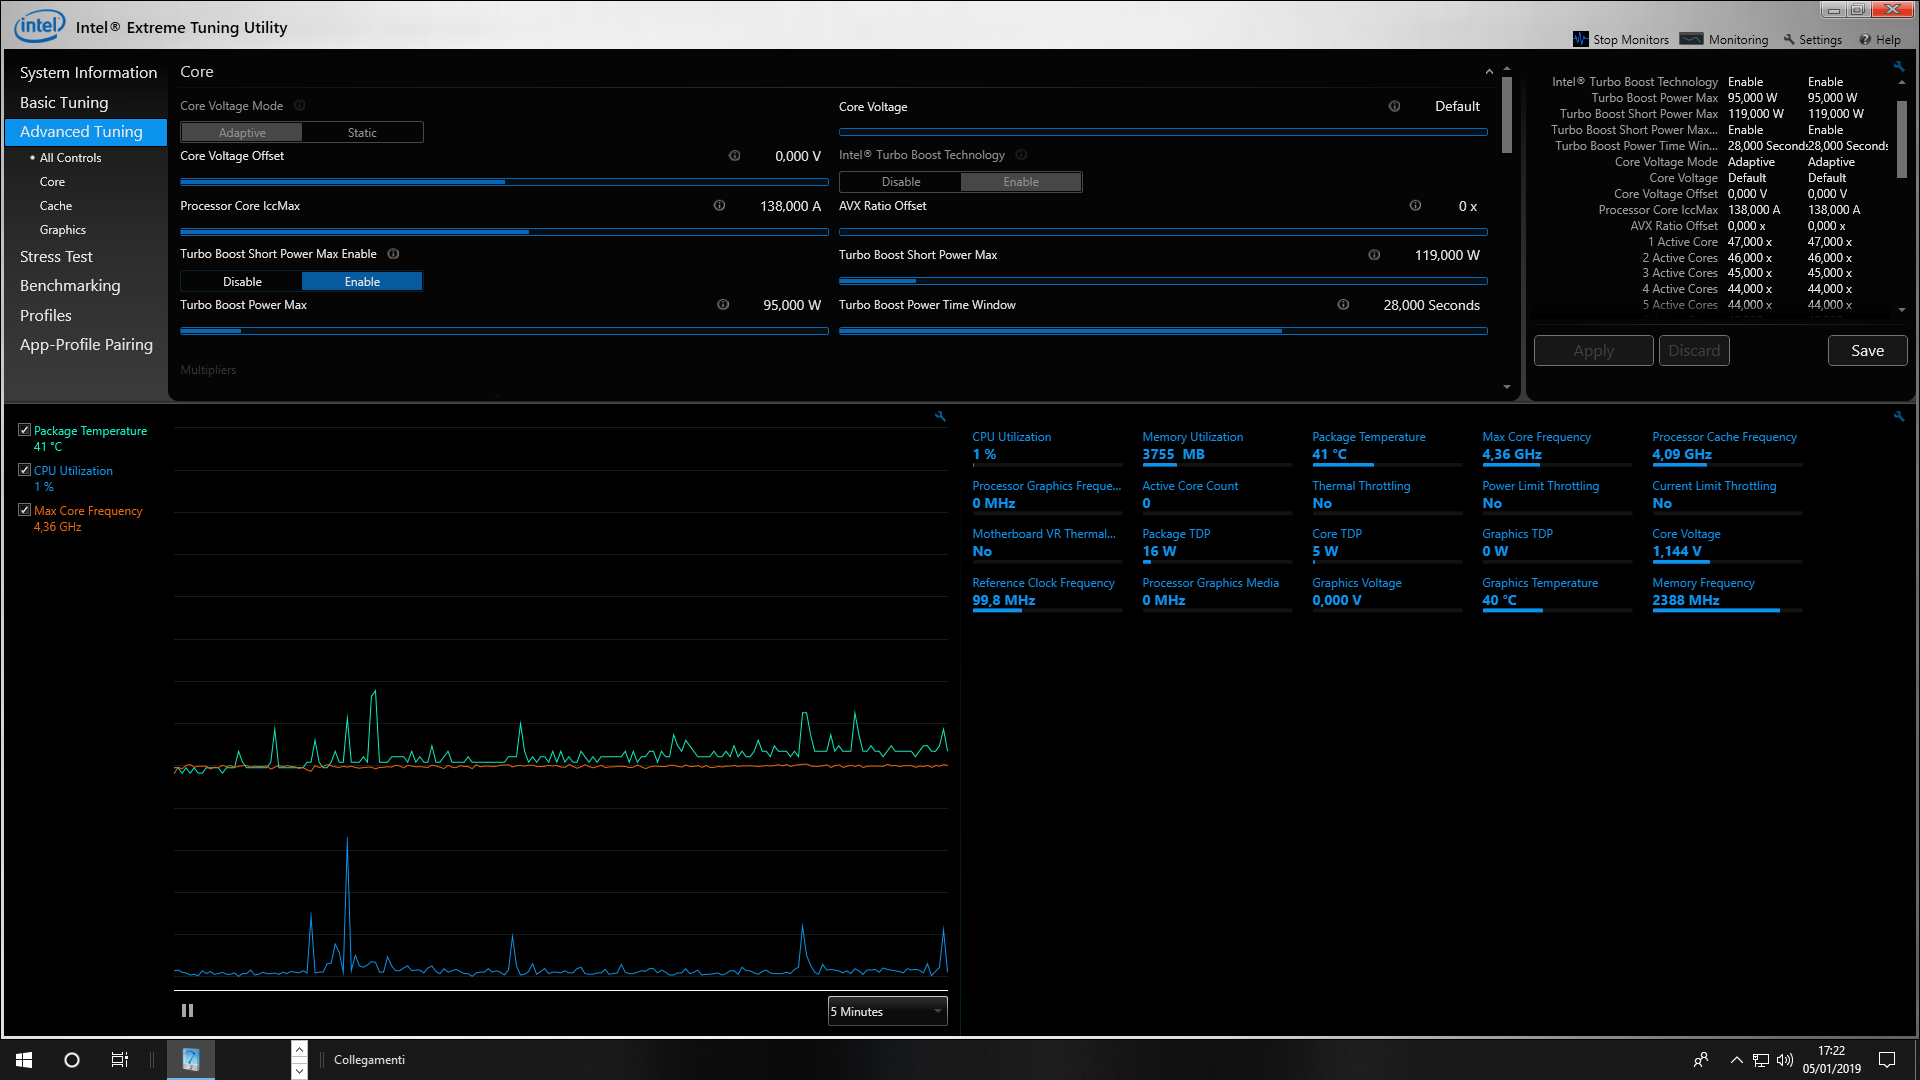Disable Turbo Boost Short Power Max
Viewport: 1920px width, 1080px height.
coord(242,282)
